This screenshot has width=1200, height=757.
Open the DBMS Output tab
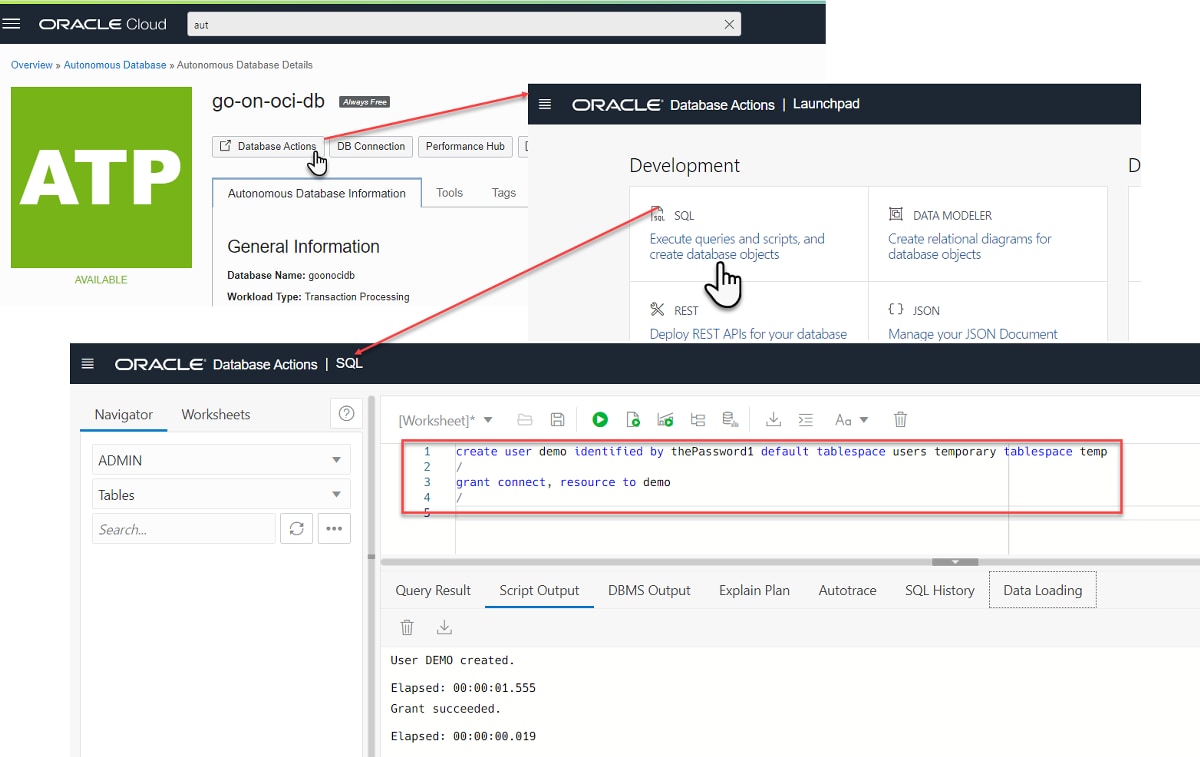pos(649,590)
